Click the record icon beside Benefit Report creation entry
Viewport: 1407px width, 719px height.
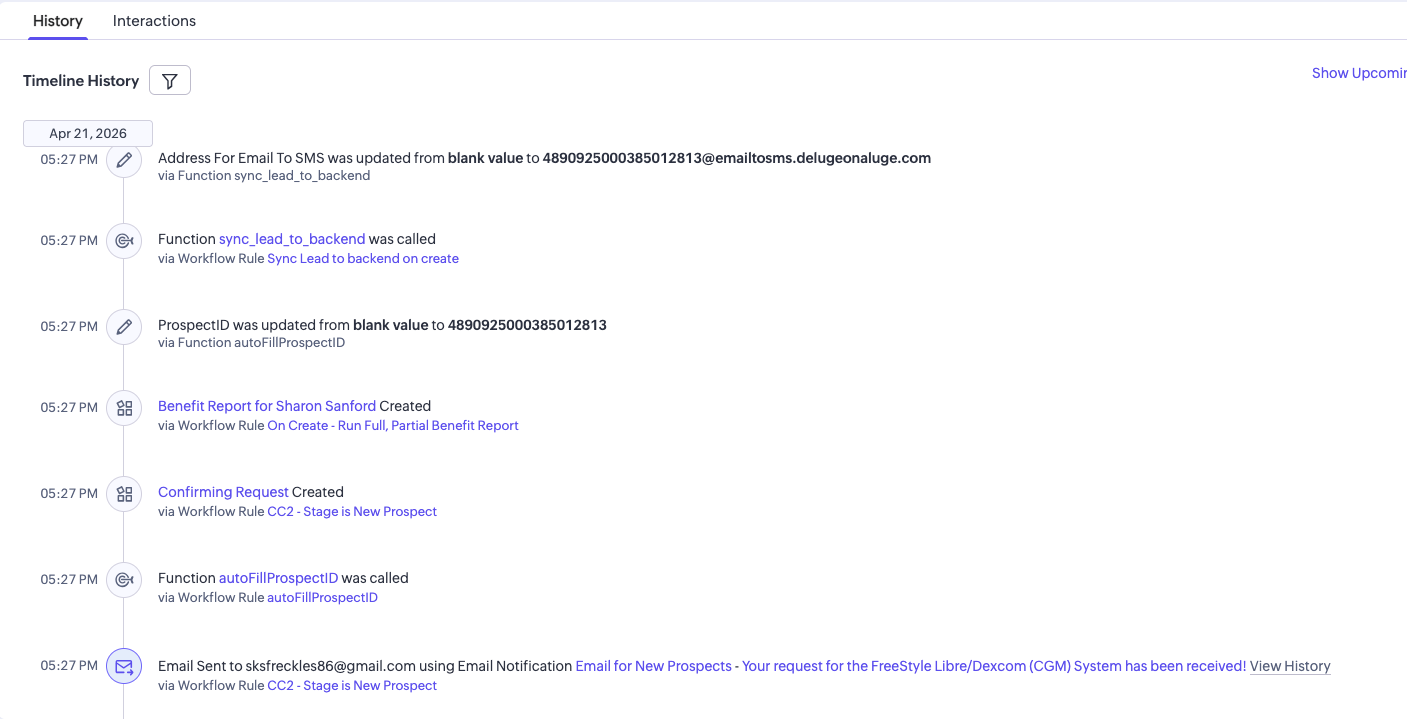click(123, 407)
